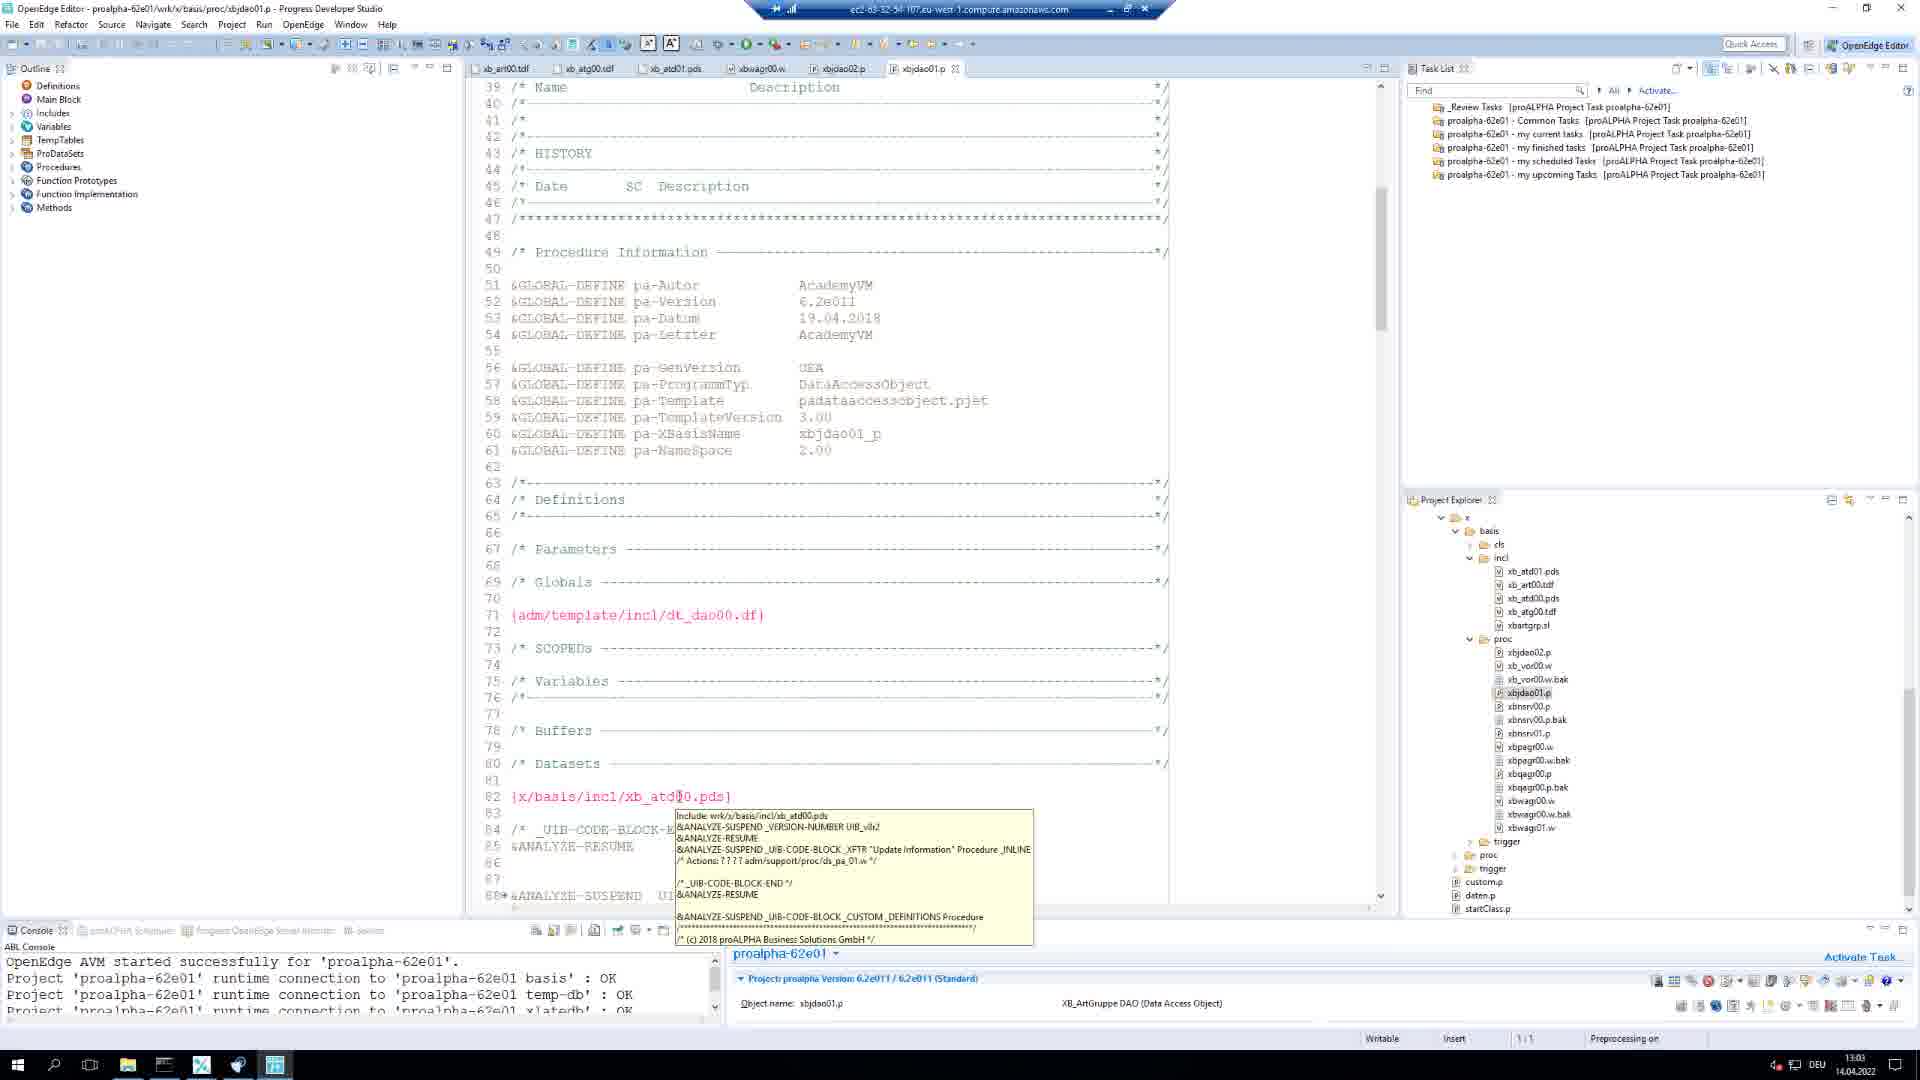Open the File menu

click(12, 24)
